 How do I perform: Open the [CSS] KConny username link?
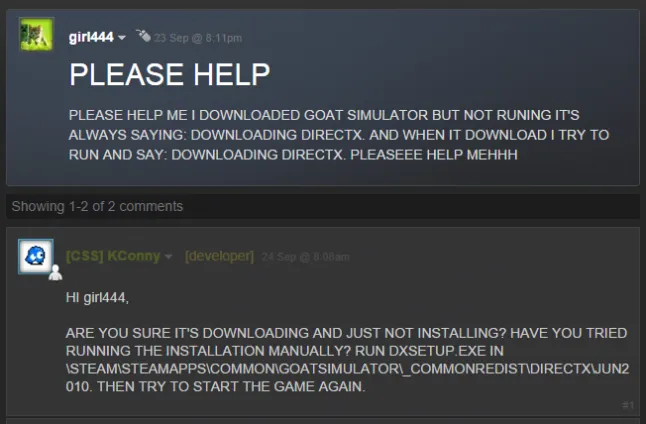(x=113, y=256)
